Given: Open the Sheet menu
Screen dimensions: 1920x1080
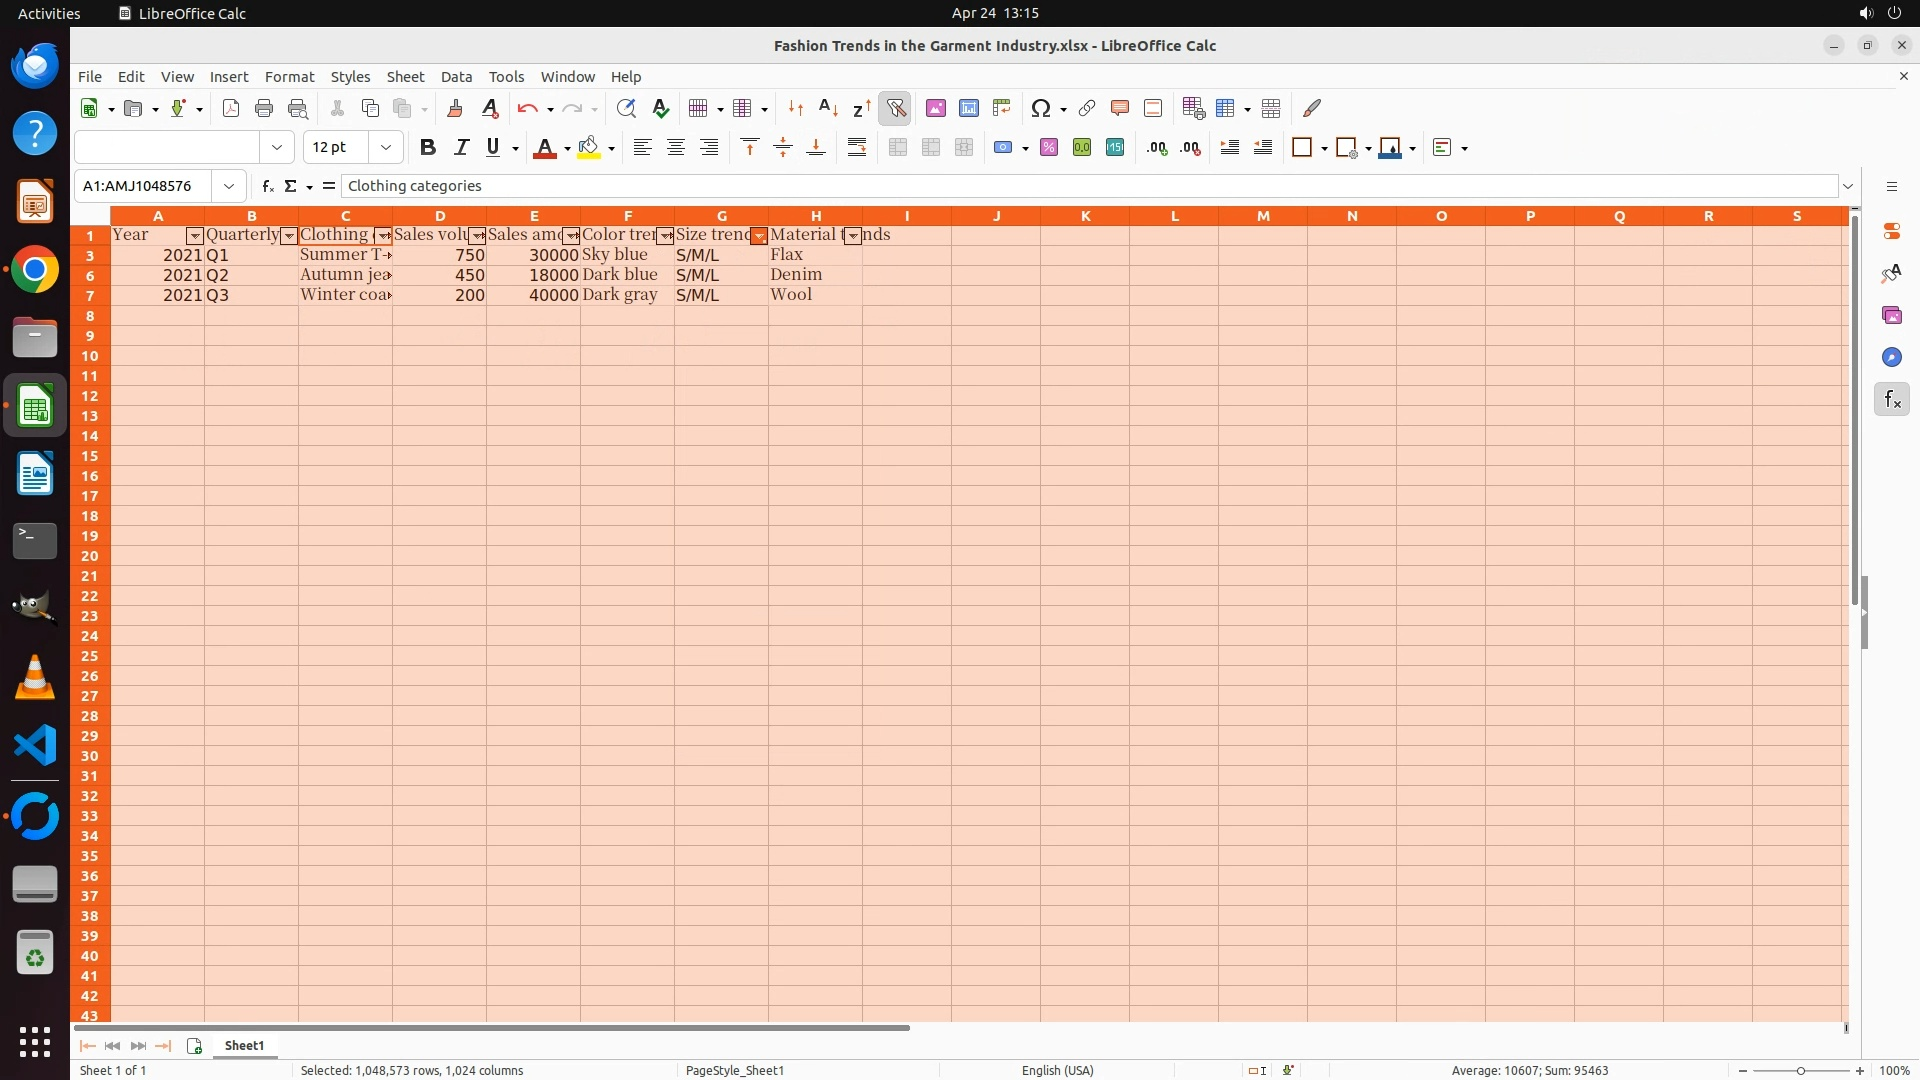Looking at the screenshot, I should click(405, 77).
